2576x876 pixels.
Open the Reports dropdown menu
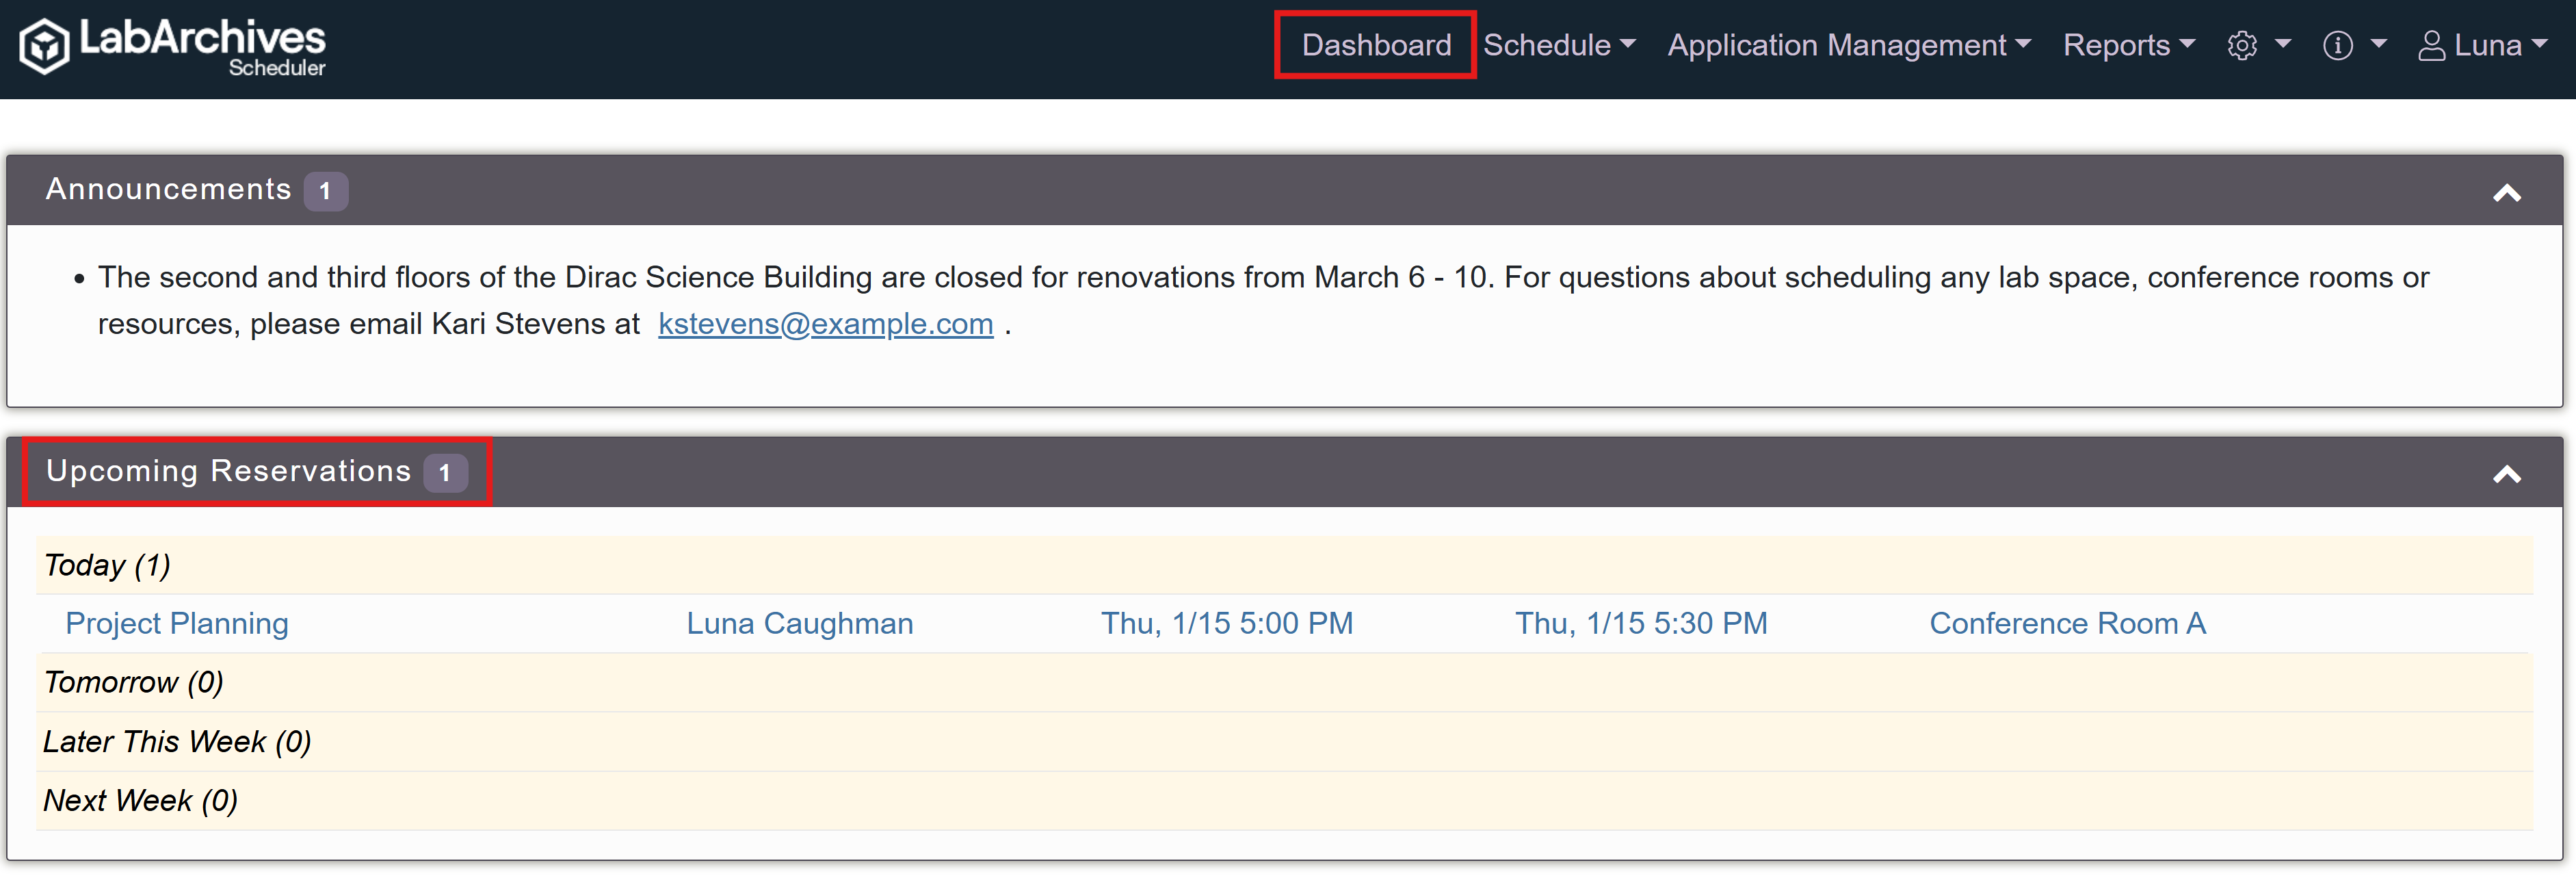2128,46
